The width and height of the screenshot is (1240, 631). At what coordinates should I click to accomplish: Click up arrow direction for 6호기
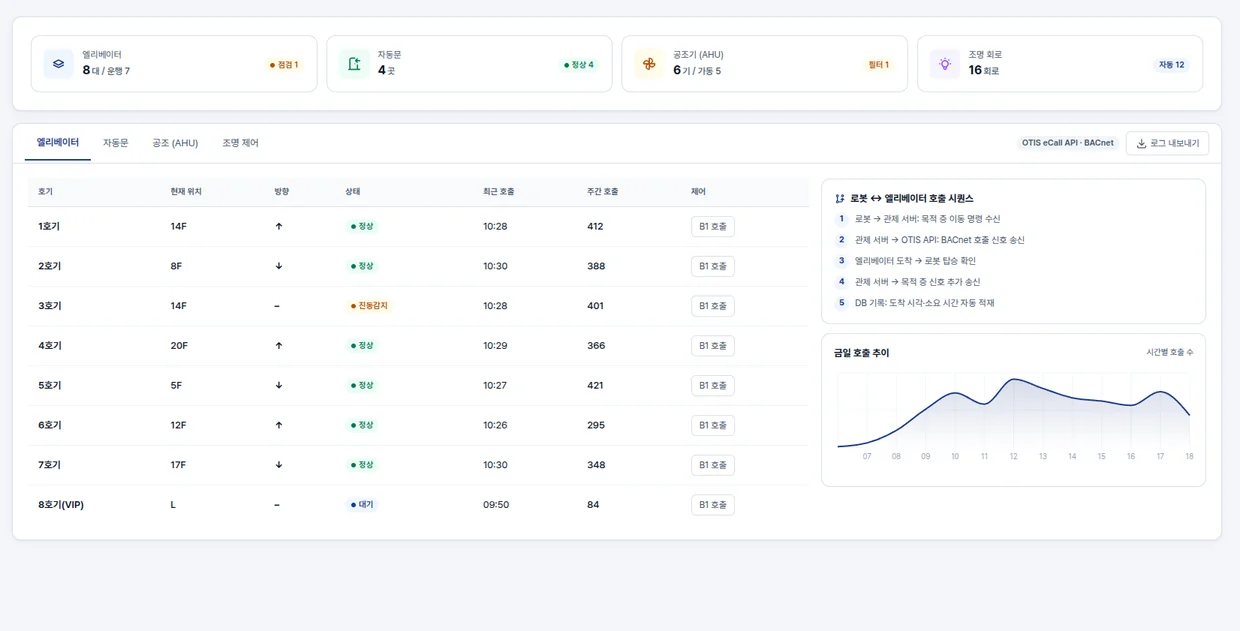point(278,425)
